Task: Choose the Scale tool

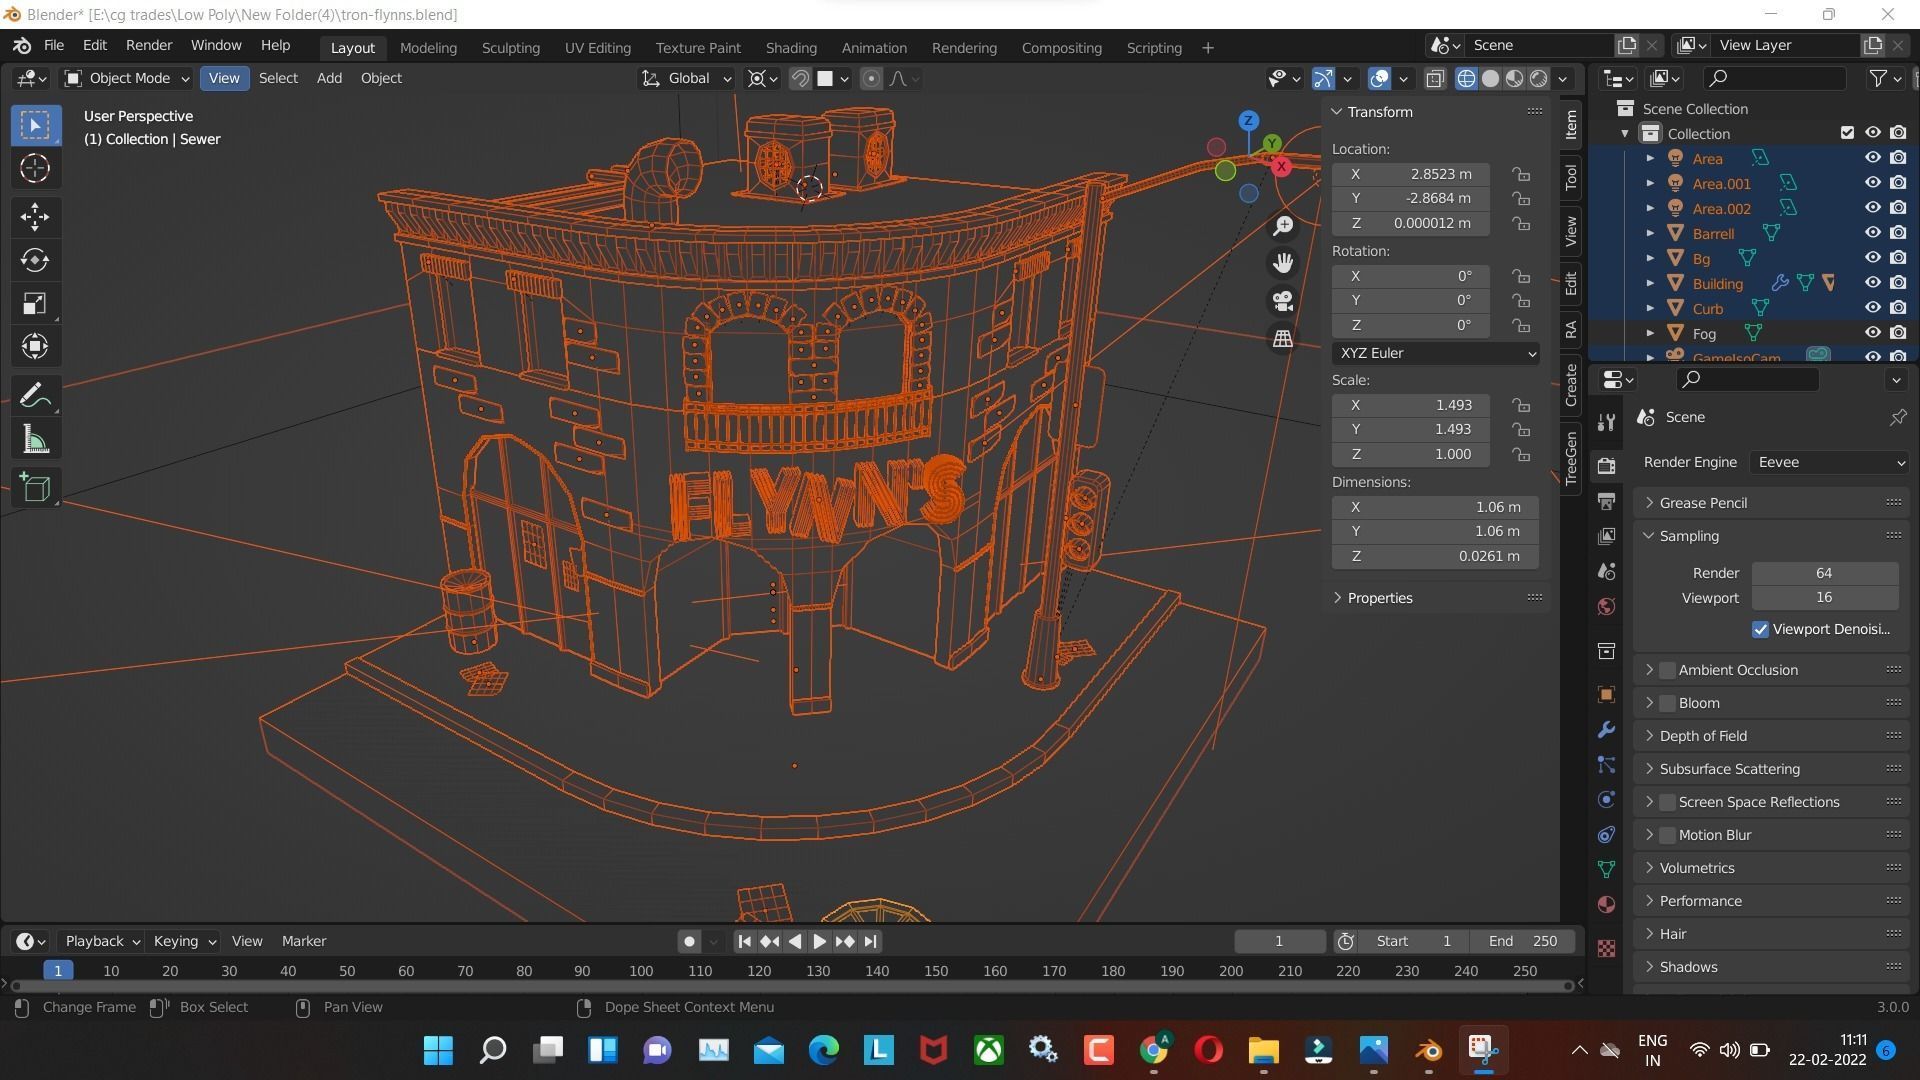Action: (x=35, y=304)
